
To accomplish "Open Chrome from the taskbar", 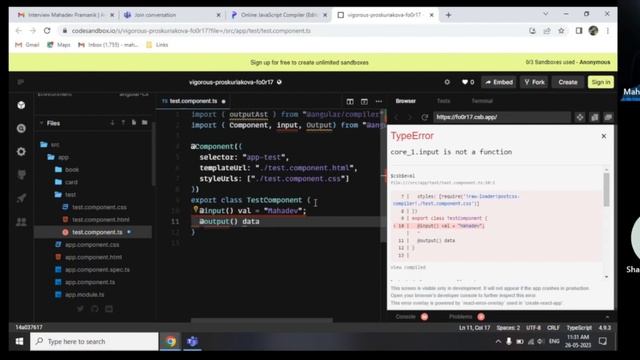I will [x=171, y=341].
